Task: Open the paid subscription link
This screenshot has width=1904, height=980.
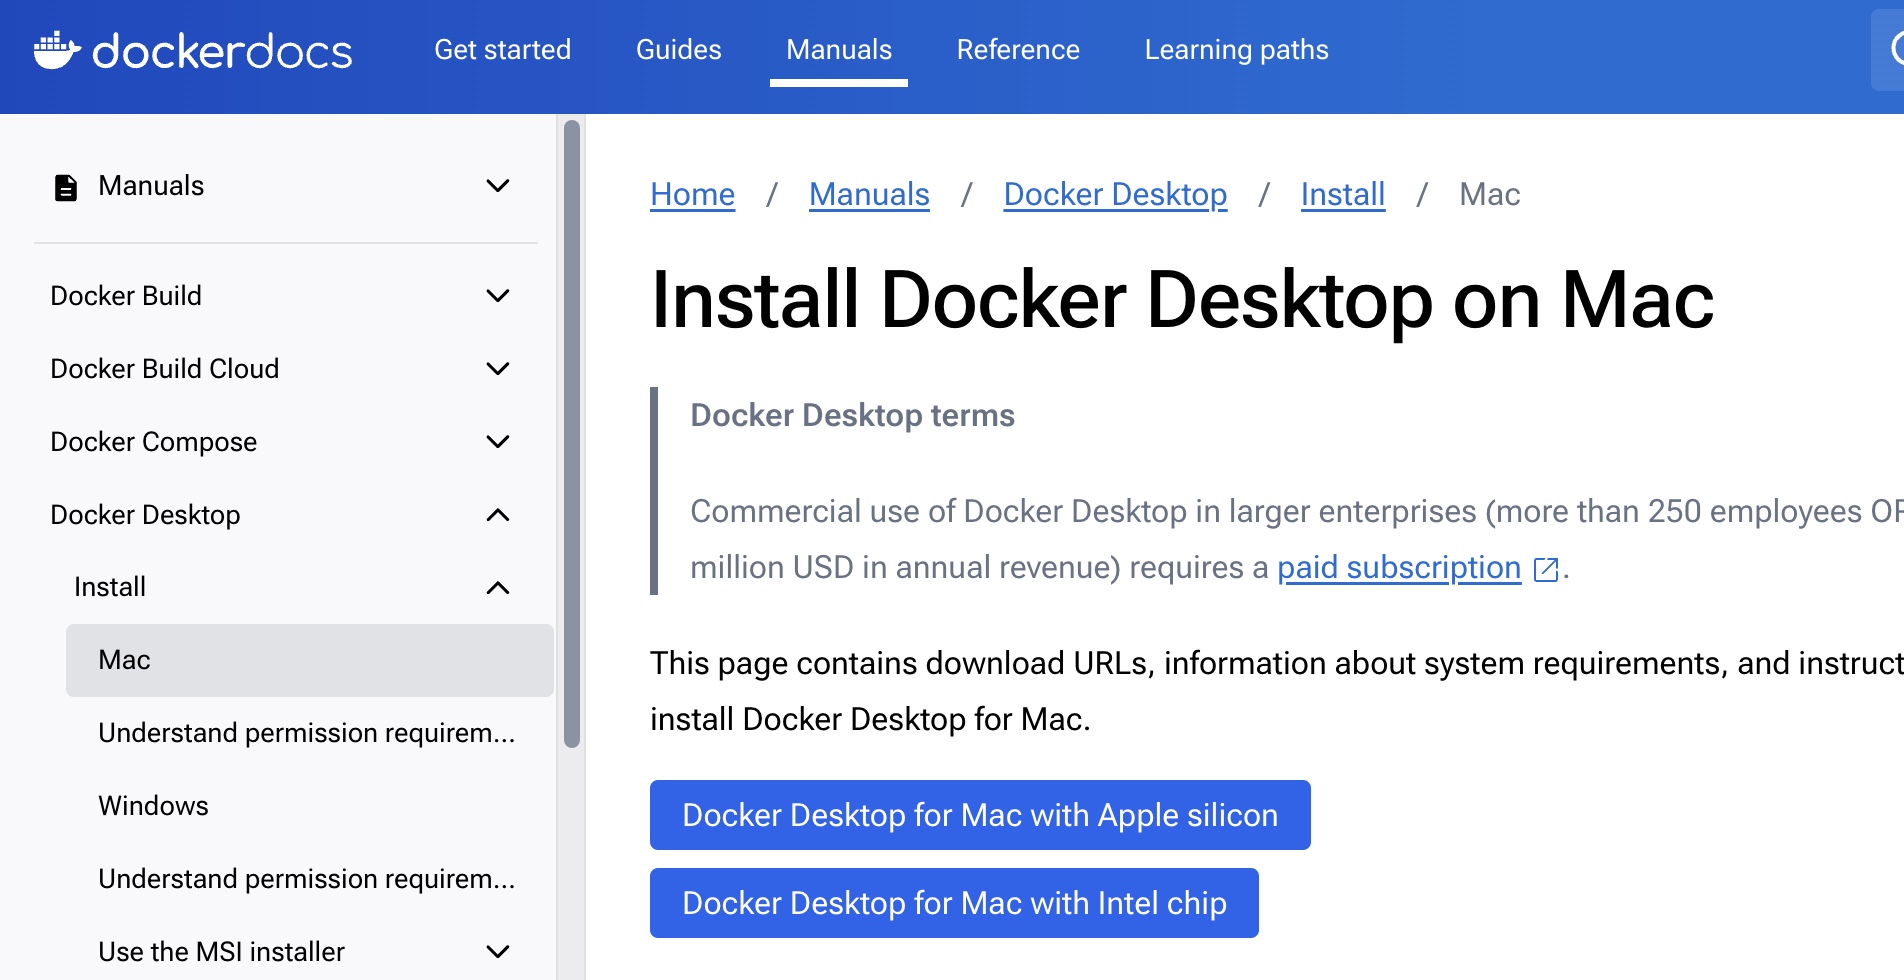Action: 1399,568
